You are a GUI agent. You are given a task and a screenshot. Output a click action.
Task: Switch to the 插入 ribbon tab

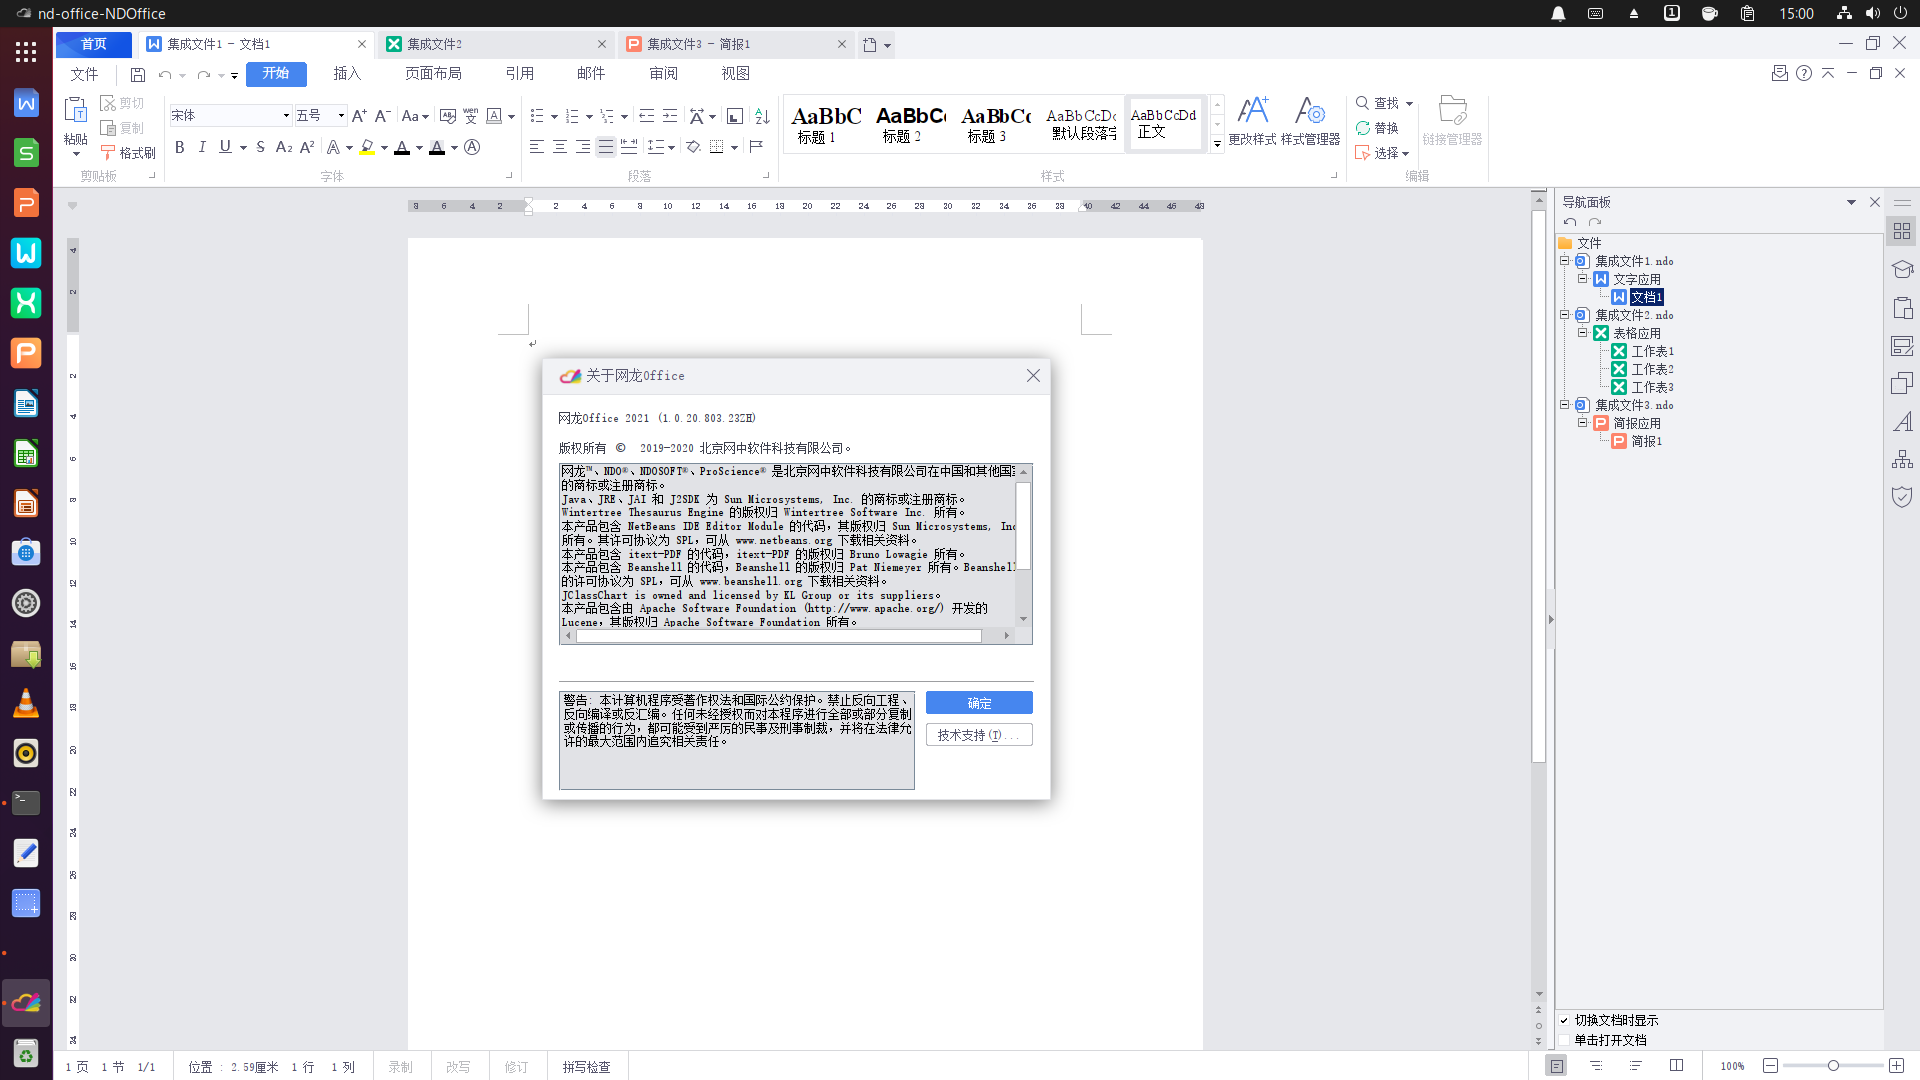pyautogui.click(x=347, y=74)
